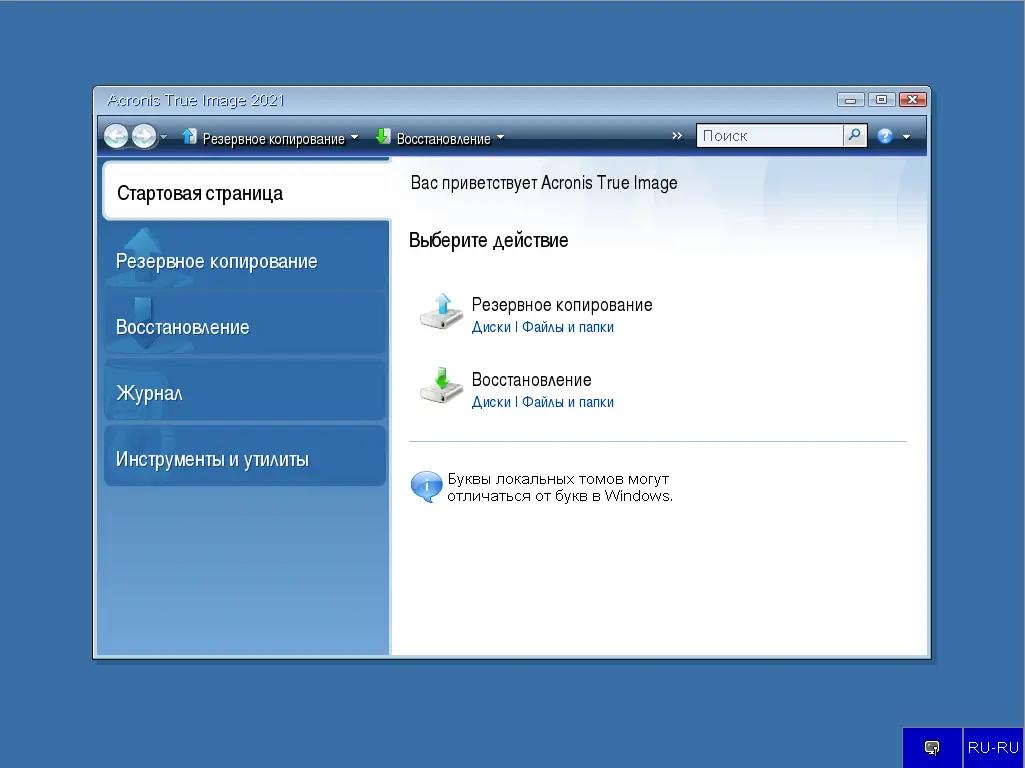The image size is (1025, 768).
Task: Open the Восстановление dropdown menu
Action: click(x=499, y=138)
